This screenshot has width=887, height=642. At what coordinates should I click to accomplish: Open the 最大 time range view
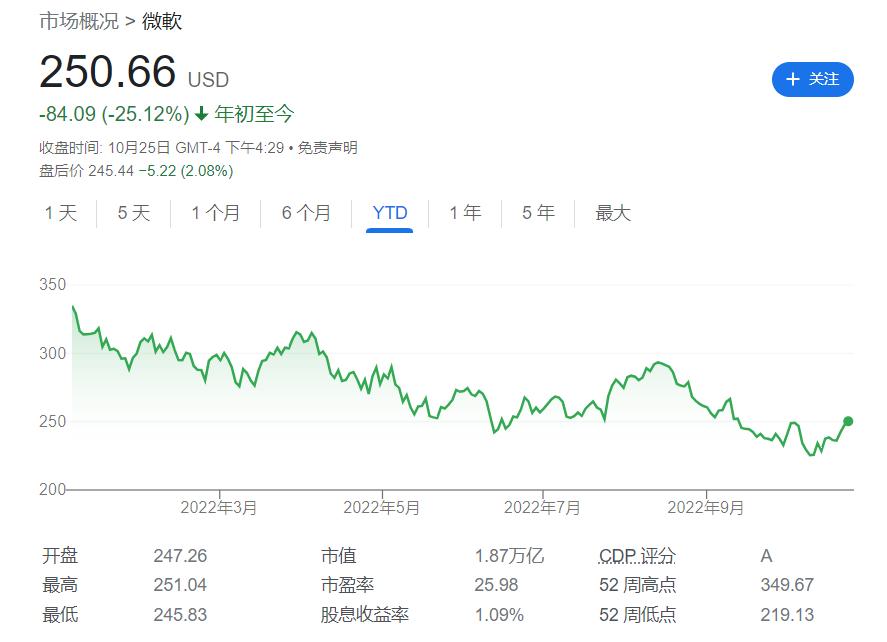(x=612, y=213)
